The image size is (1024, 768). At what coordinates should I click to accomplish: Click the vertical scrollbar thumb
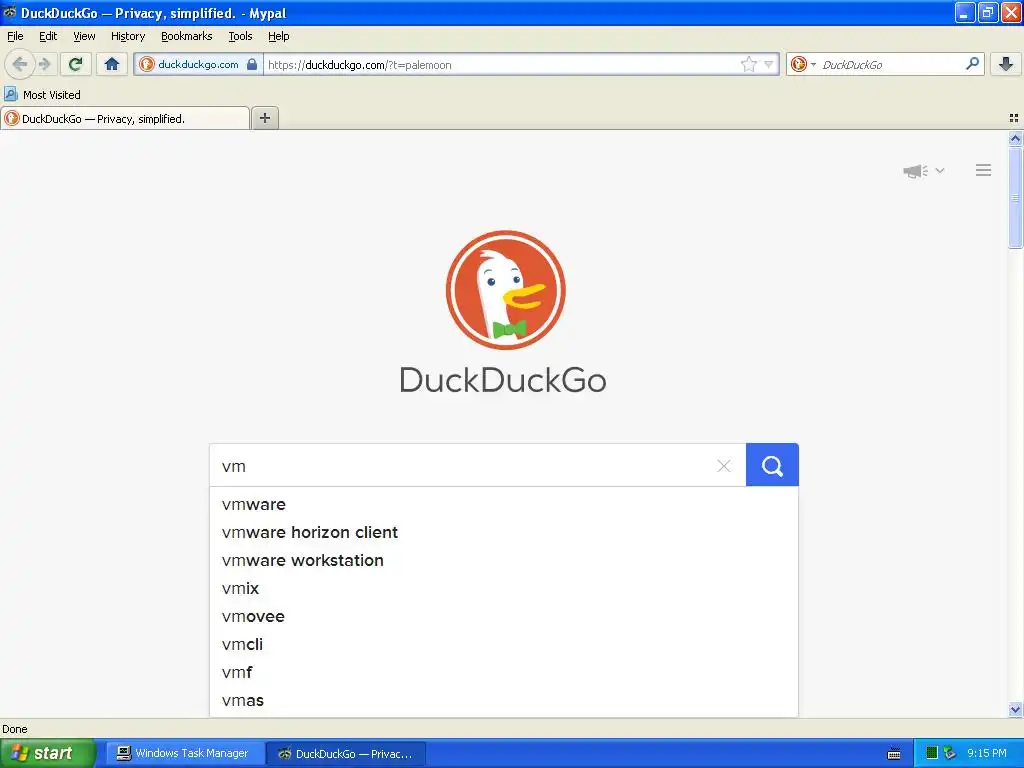1015,197
